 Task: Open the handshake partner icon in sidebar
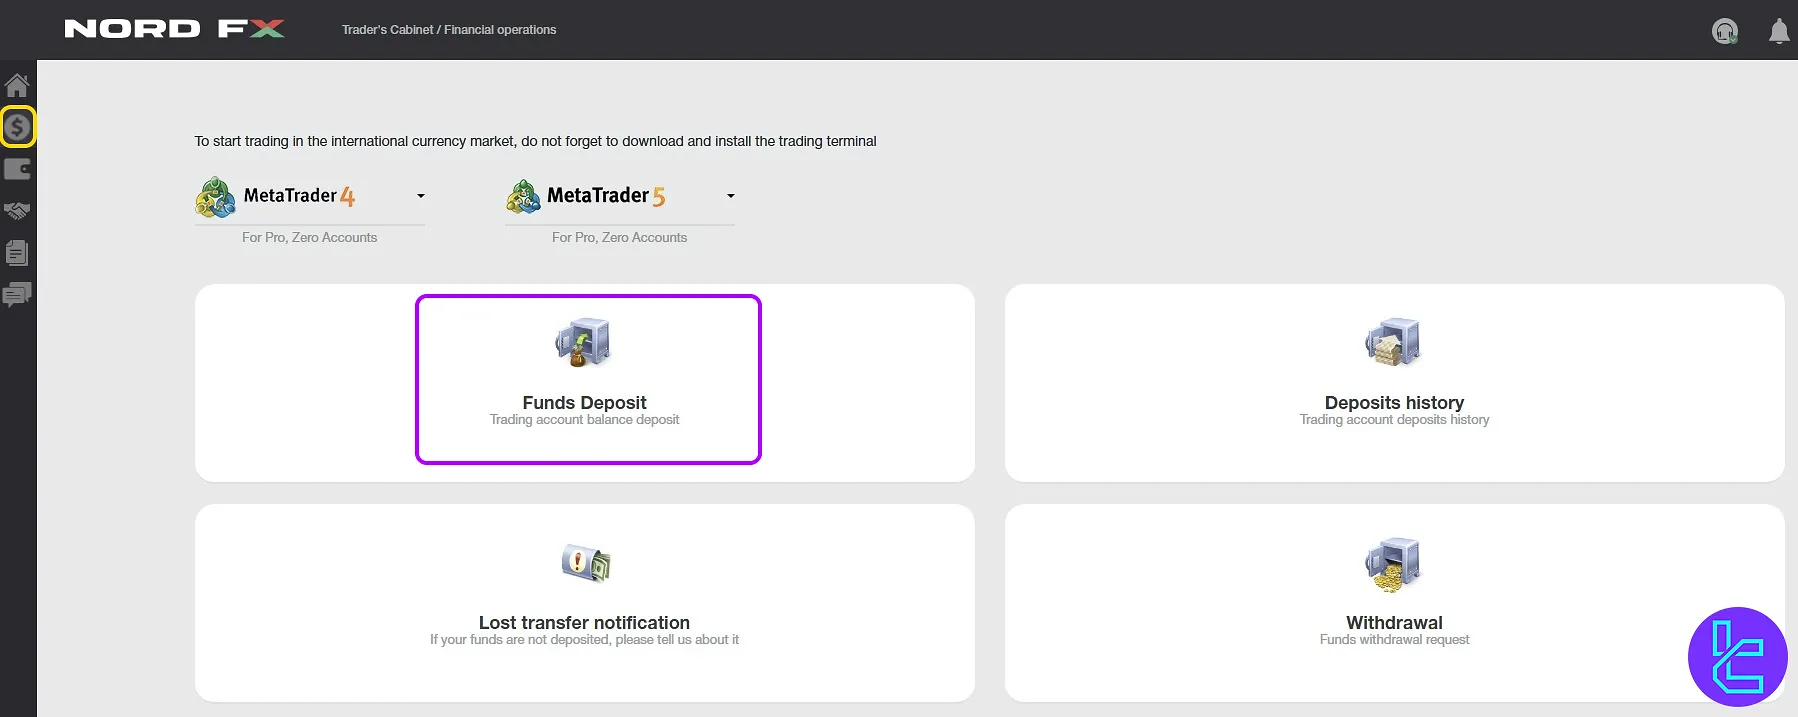point(17,211)
